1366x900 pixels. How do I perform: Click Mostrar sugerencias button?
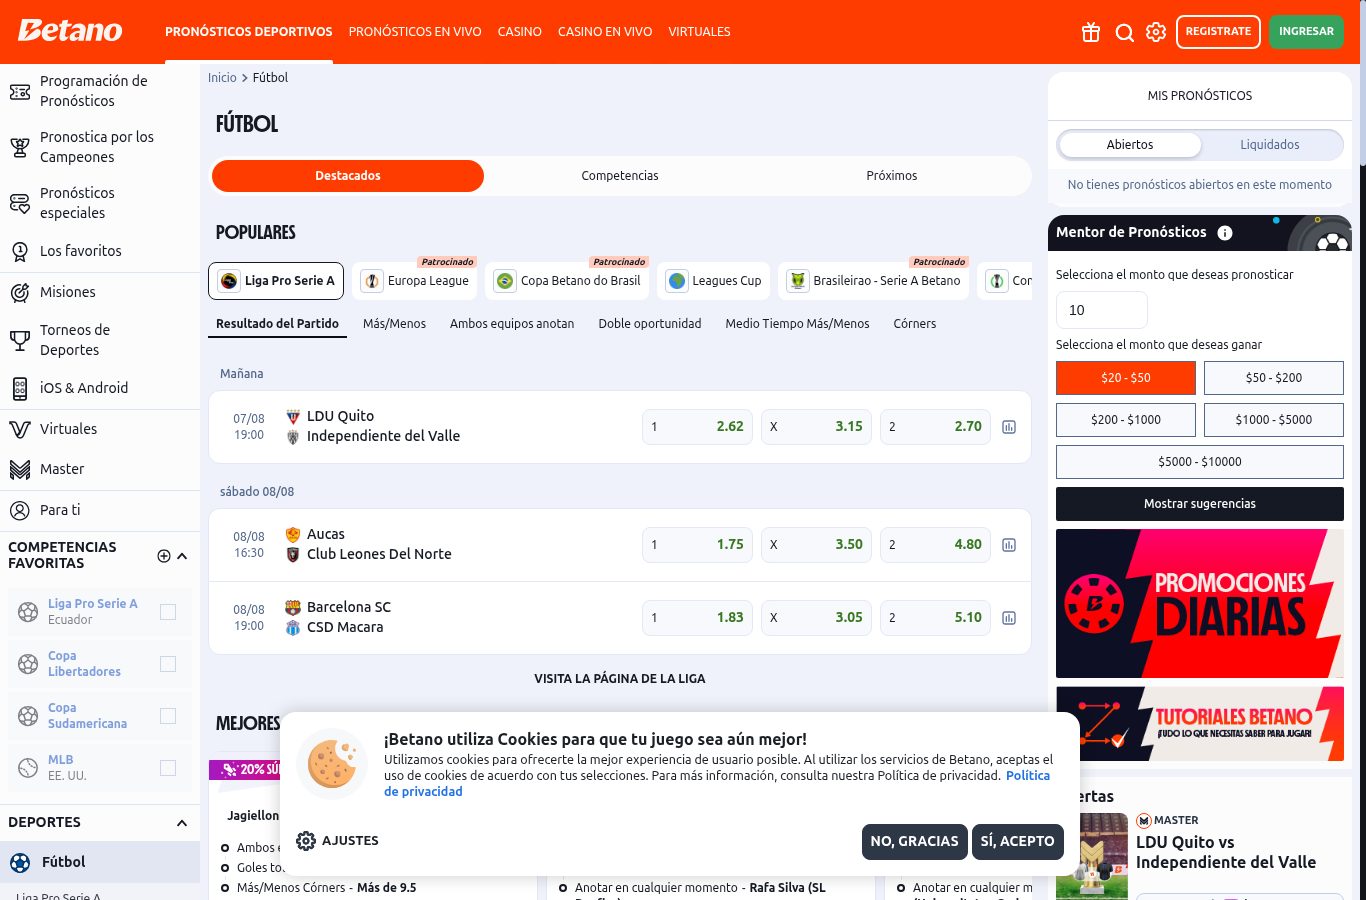[1200, 504]
